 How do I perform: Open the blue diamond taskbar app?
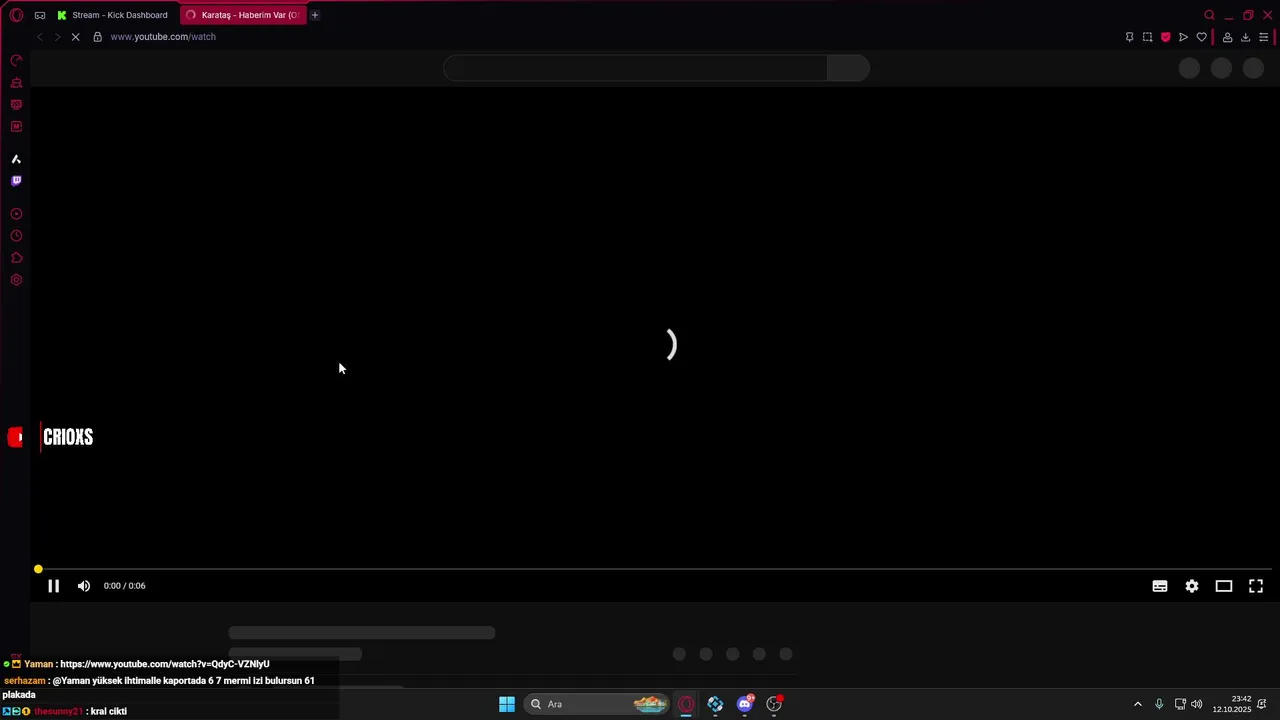[715, 704]
